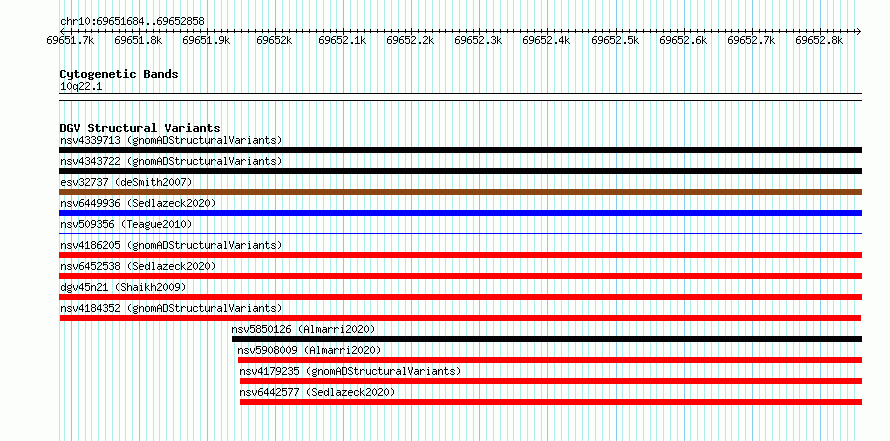Viewport: 890px width, 441px height.
Task: Click the 69652k ruler tick label
Action: (274, 41)
